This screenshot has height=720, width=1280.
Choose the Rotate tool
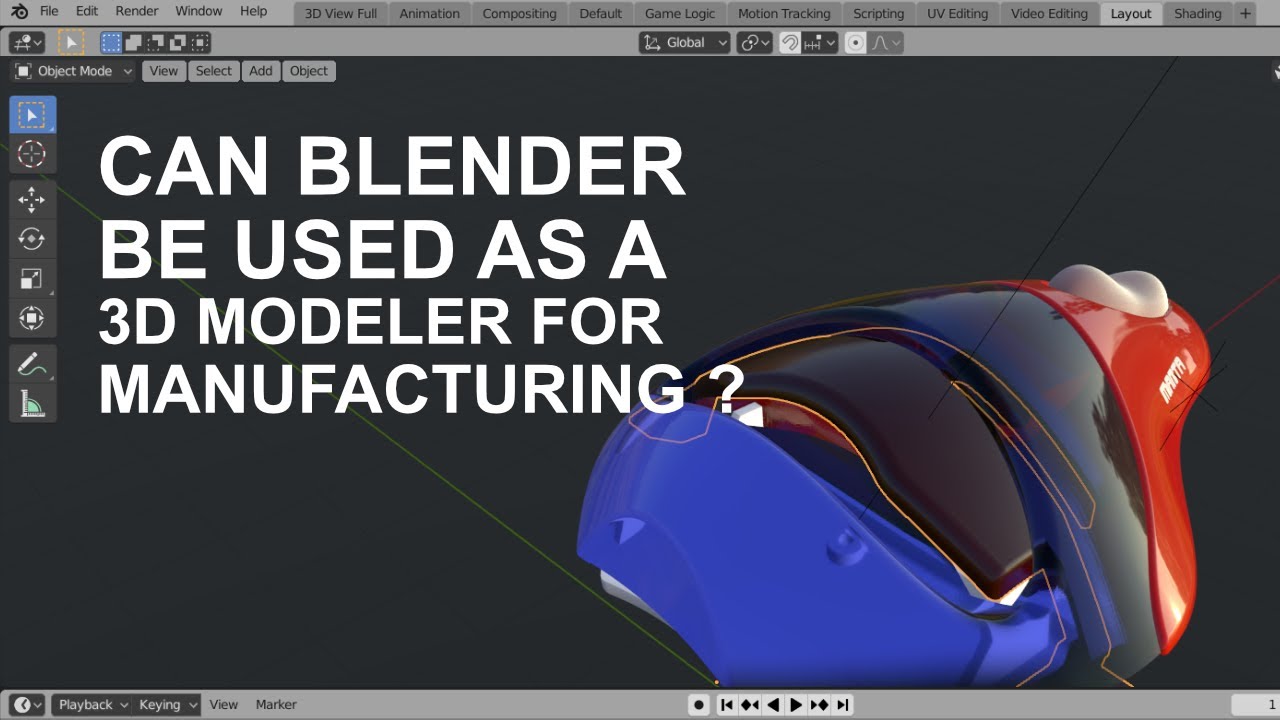coord(32,239)
